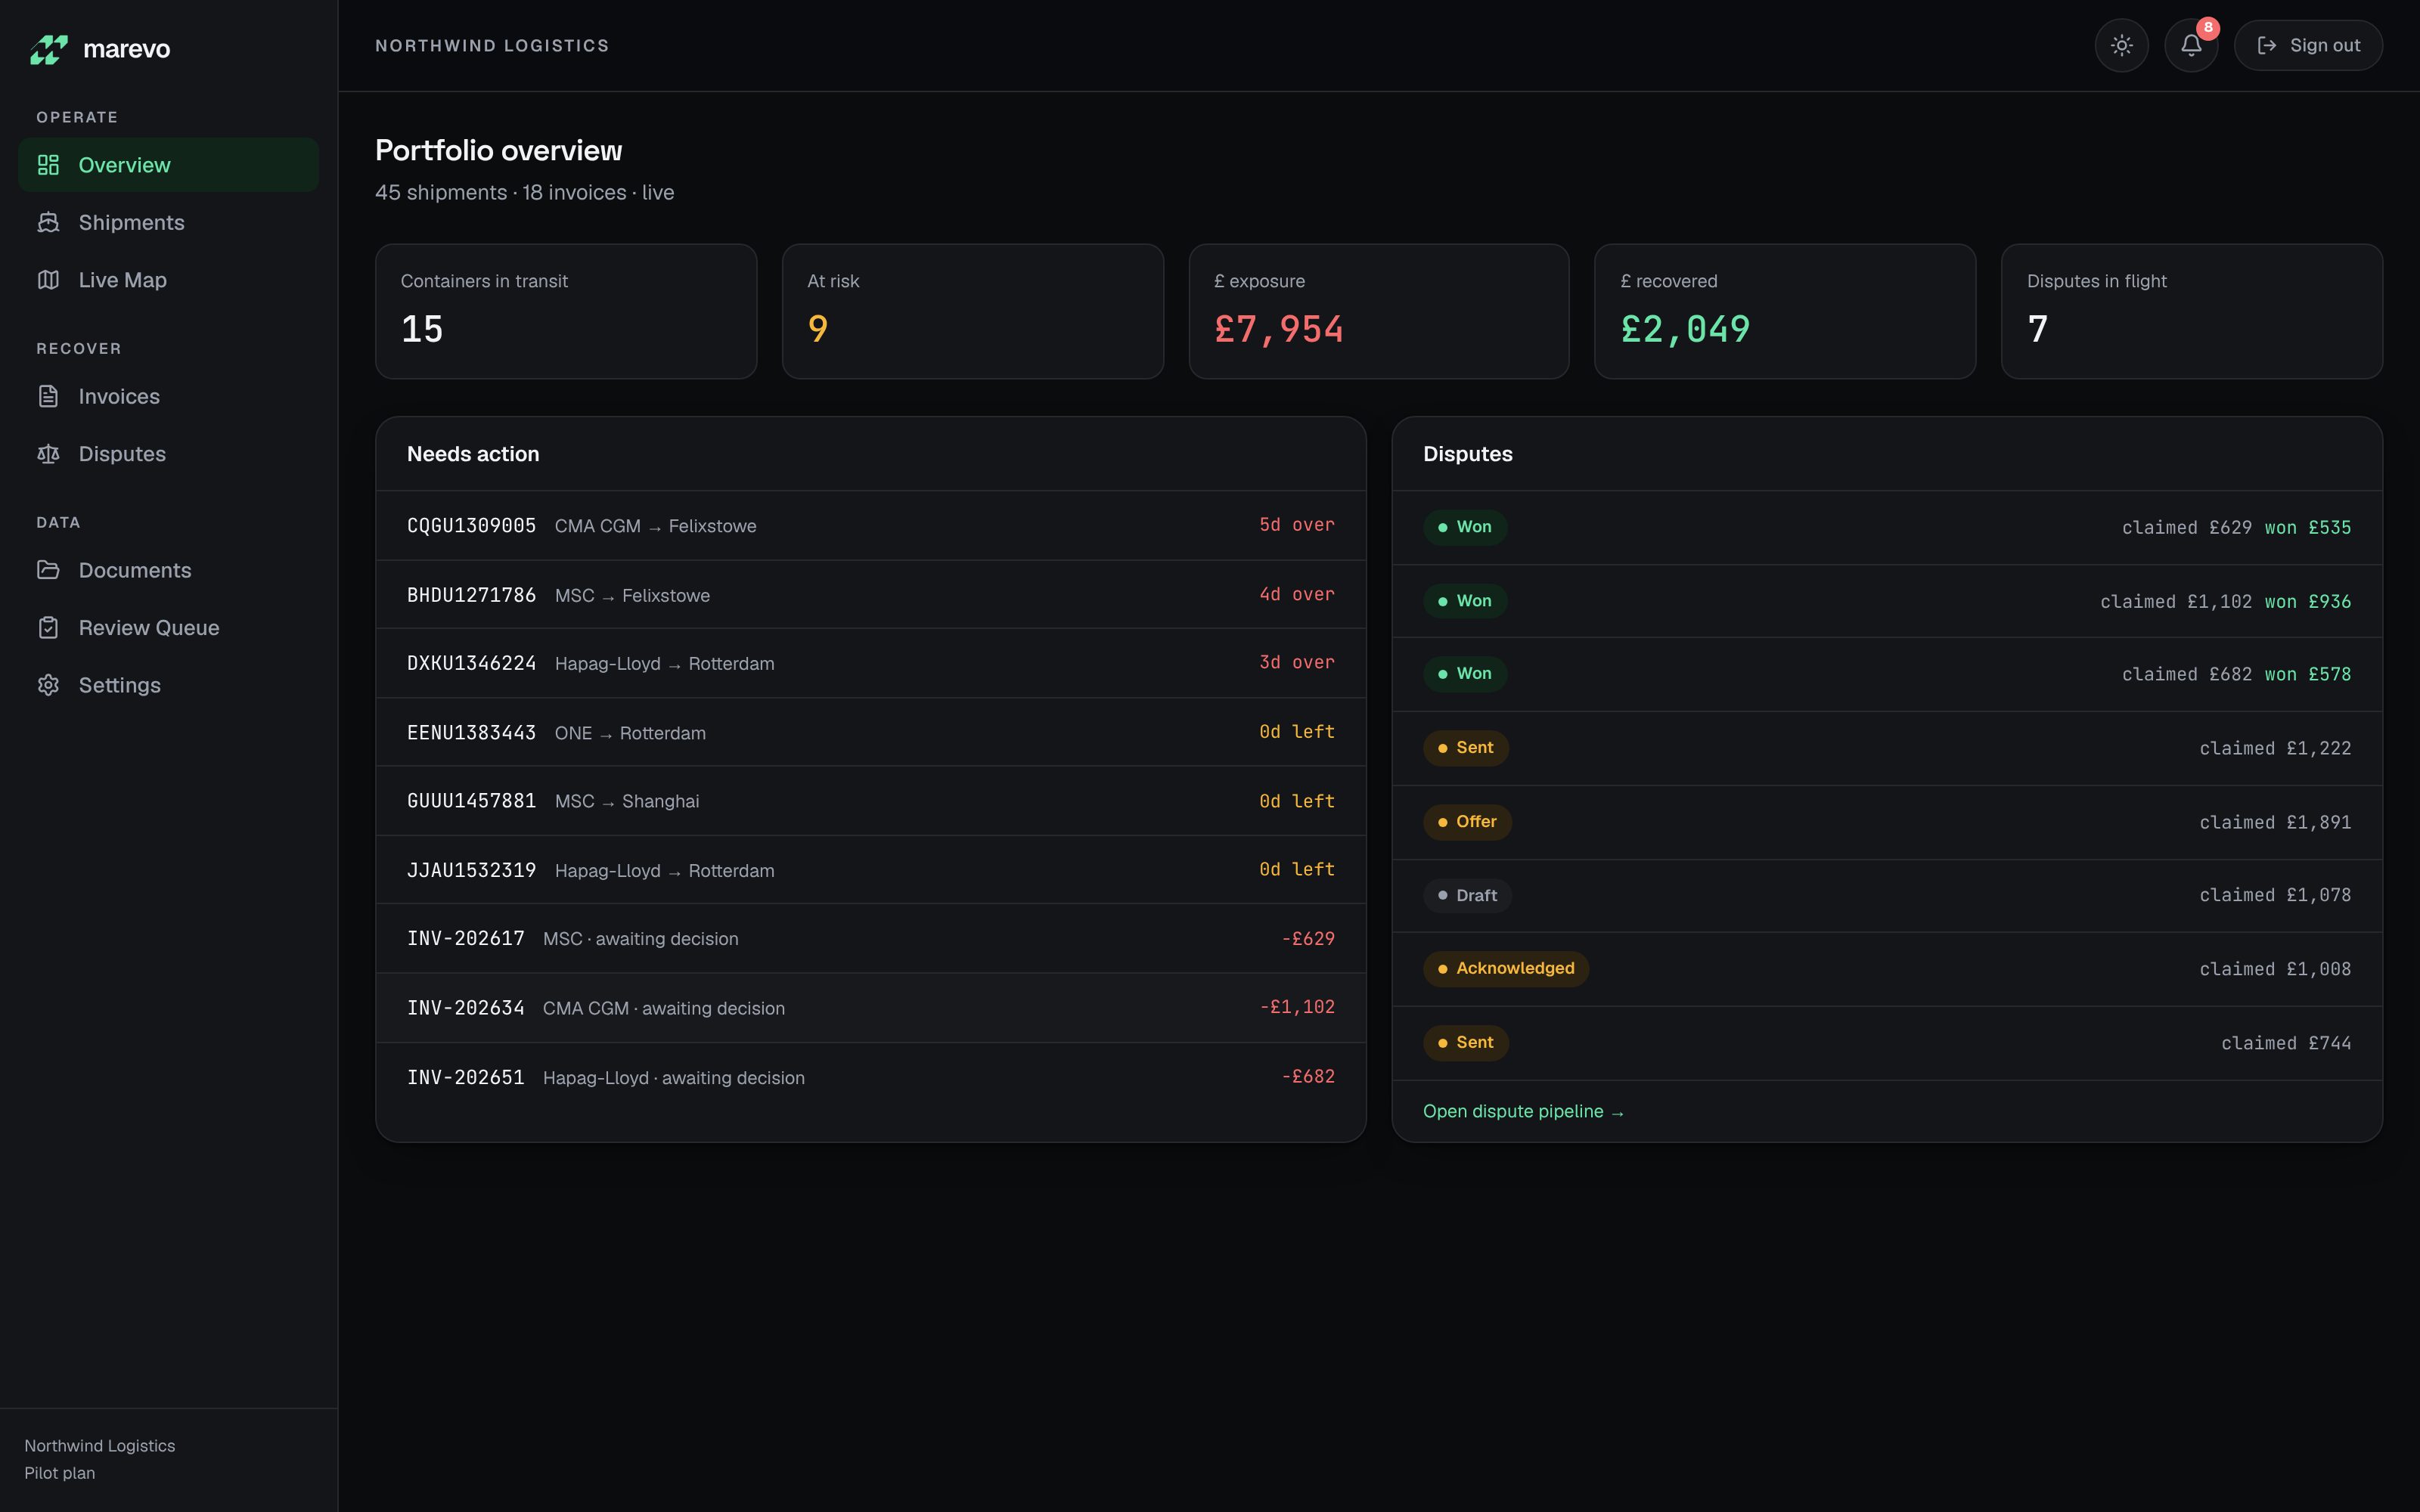This screenshot has height=1512, width=2420.
Task: Click the Review Queue clipboard icon
Action: [48, 627]
